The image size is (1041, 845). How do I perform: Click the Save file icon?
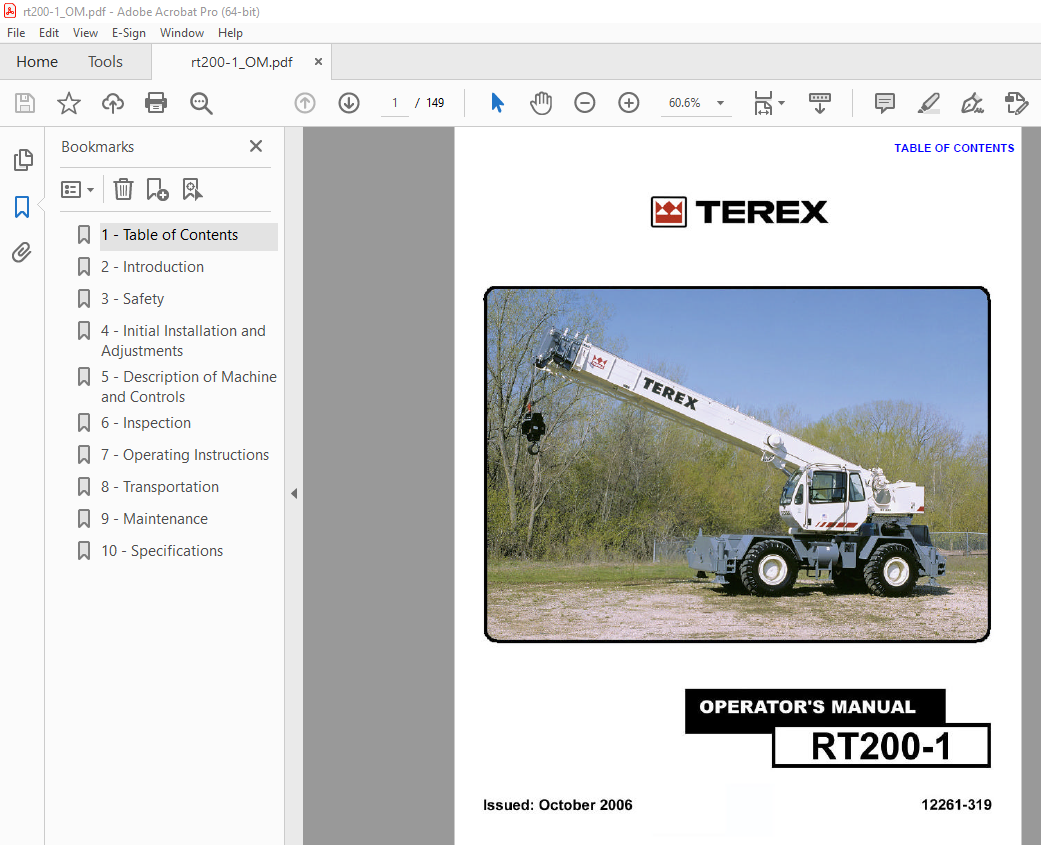pyautogui.click(x=25, y=103)
